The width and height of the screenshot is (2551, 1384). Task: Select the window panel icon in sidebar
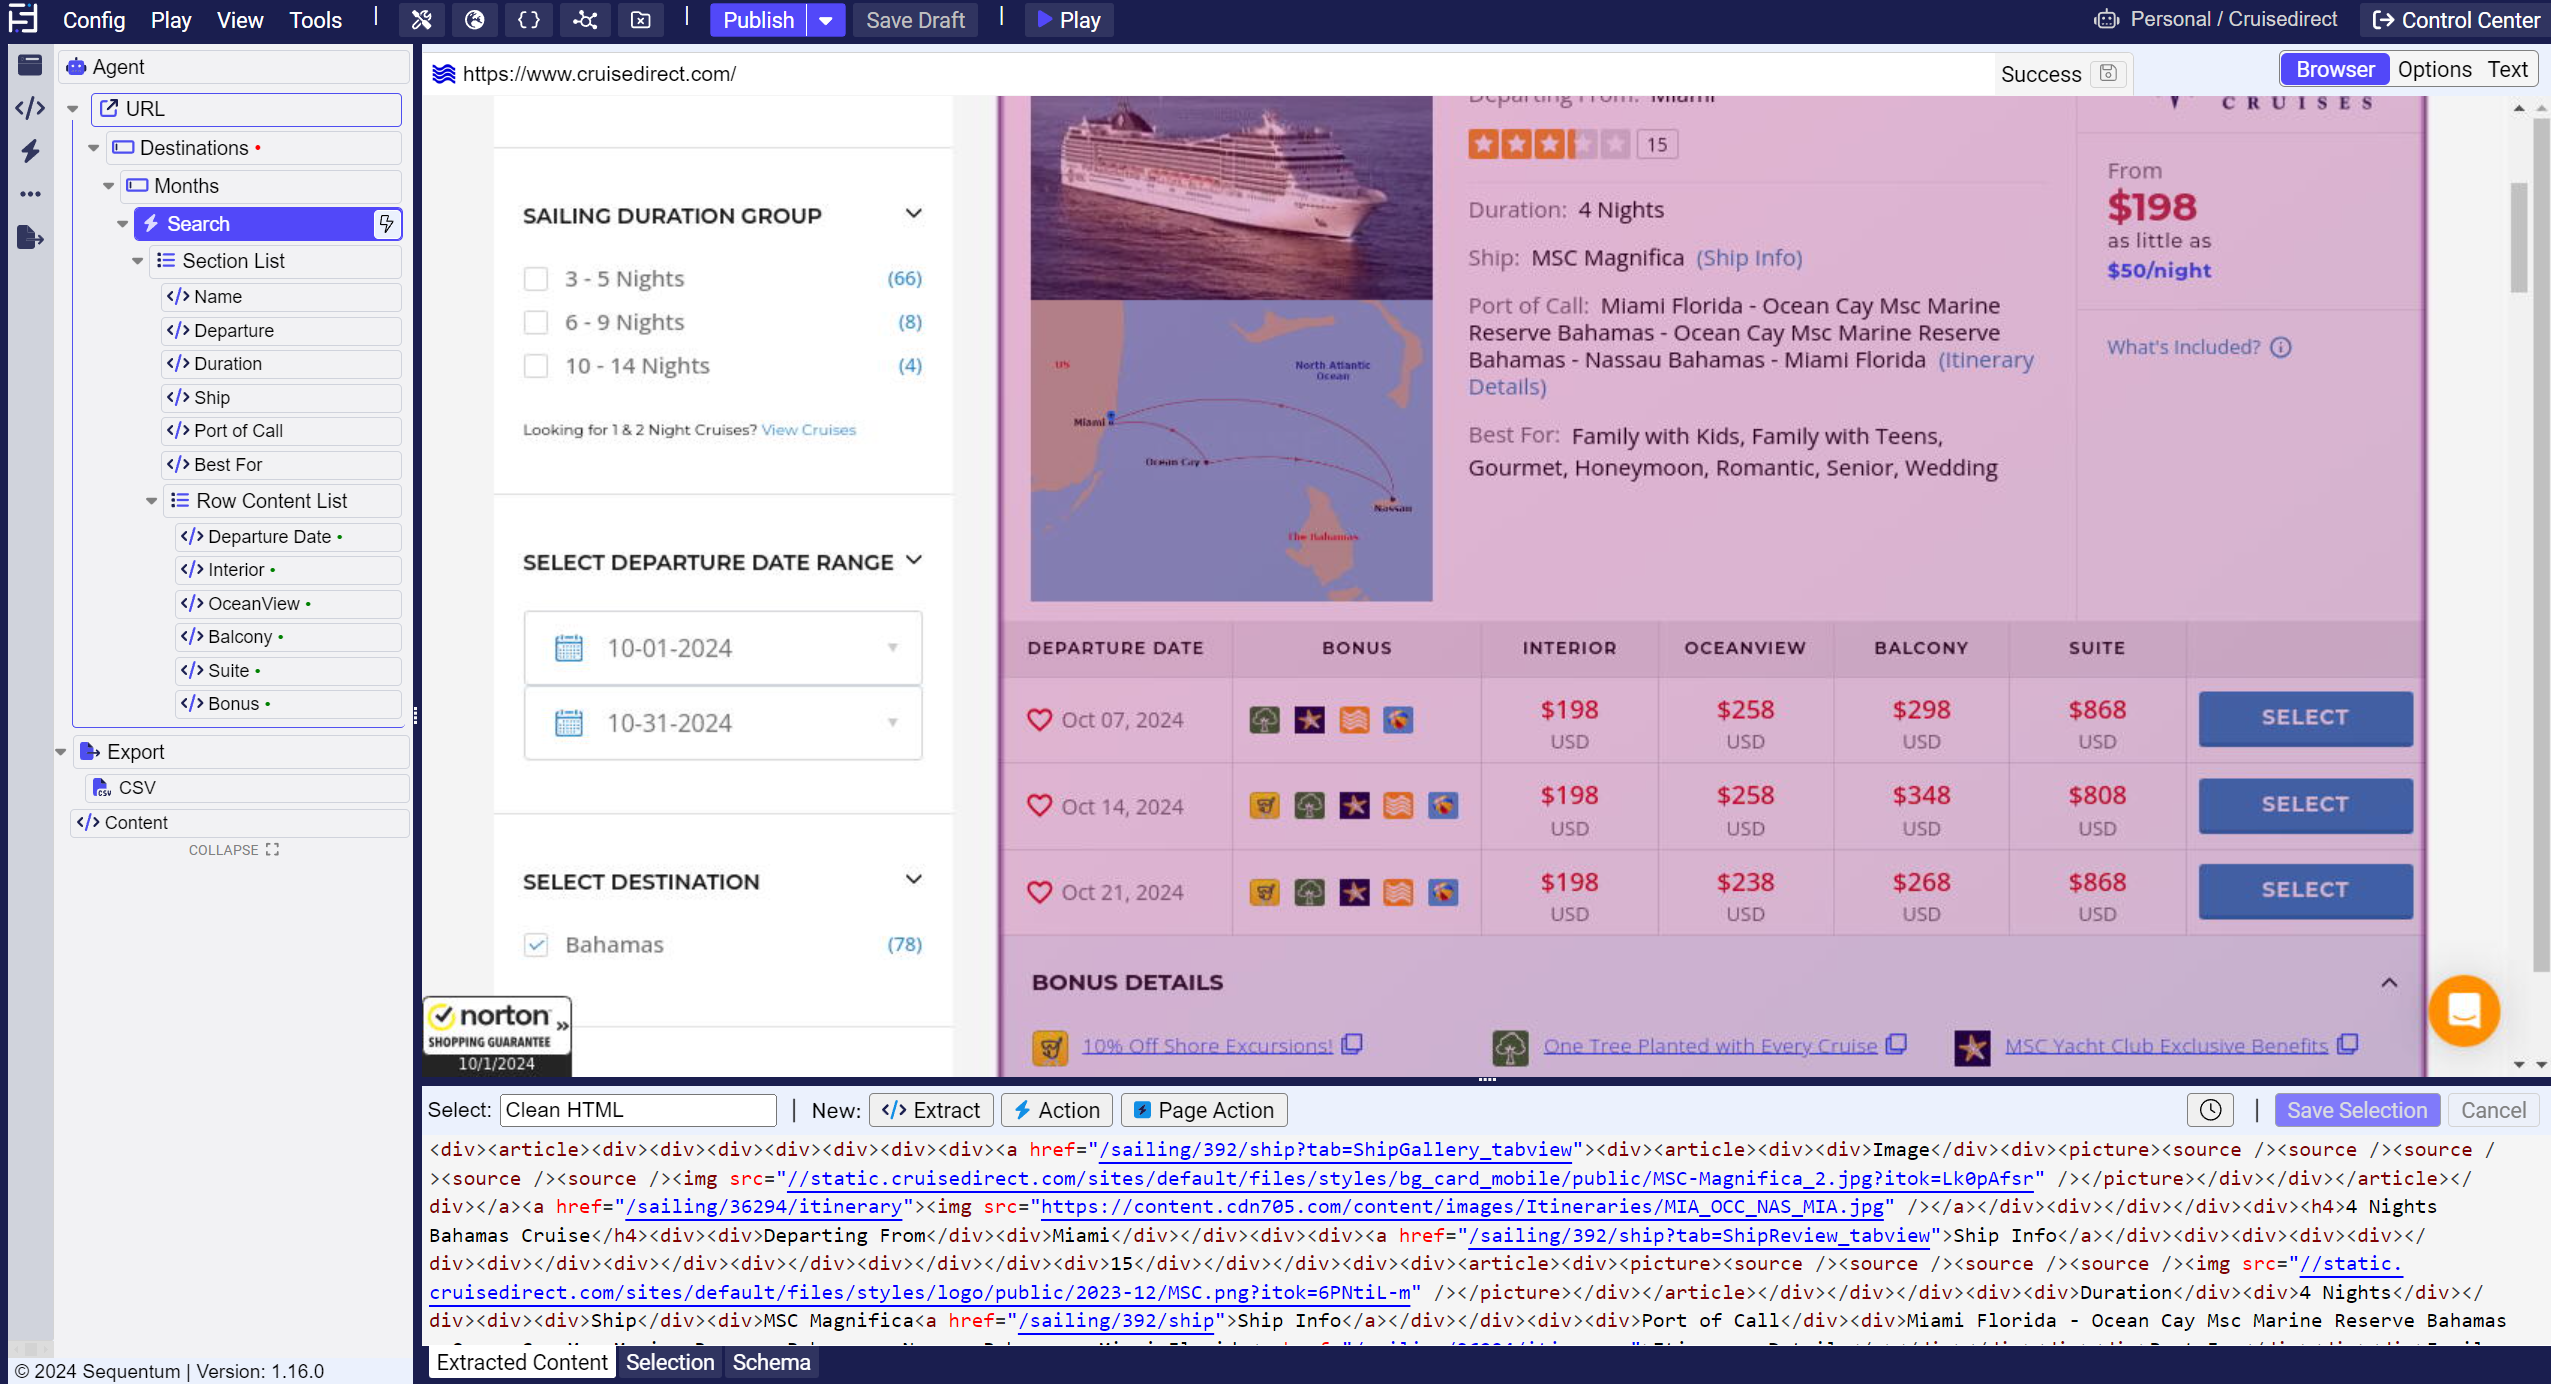[x=30, y=65]
